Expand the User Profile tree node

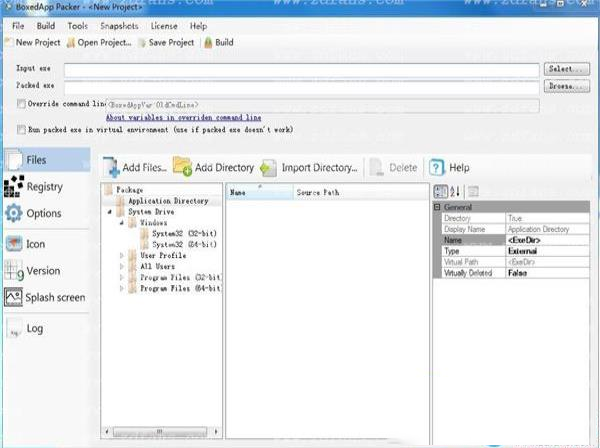(x=122, y=255)
